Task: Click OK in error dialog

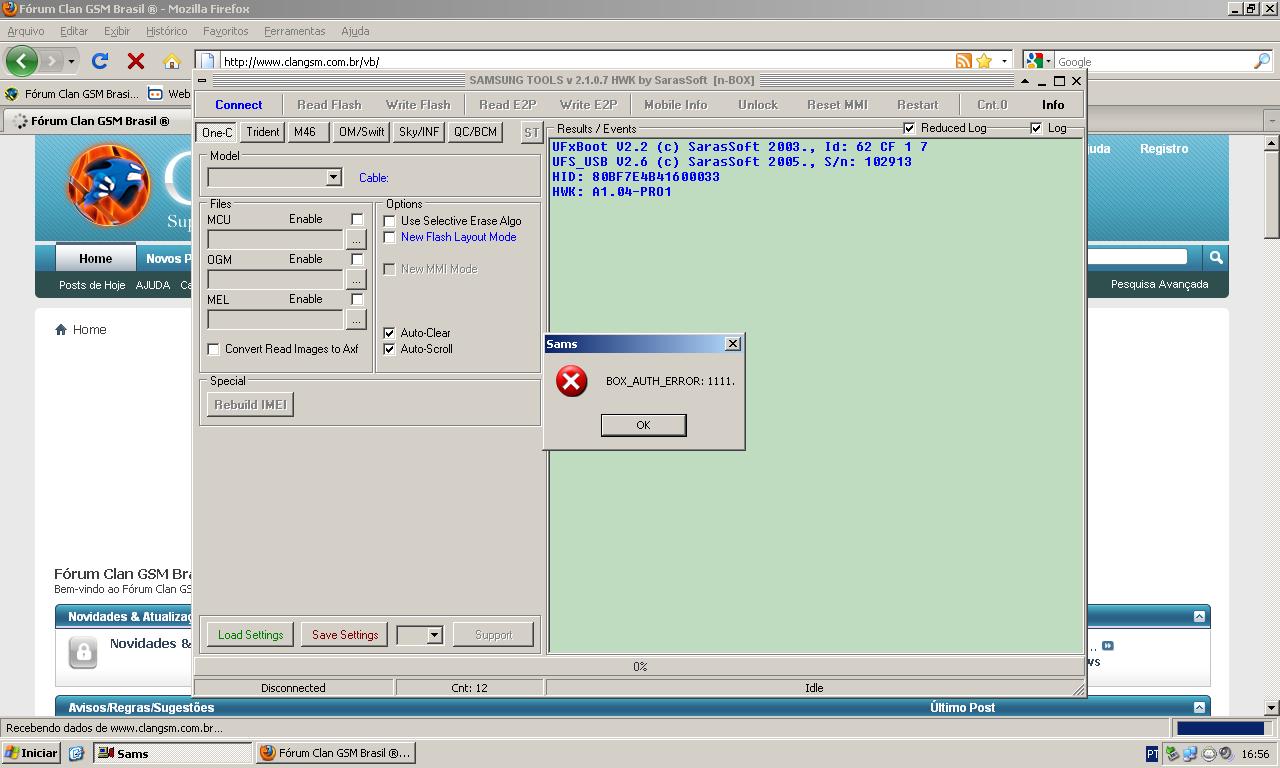Action: pyautogui.click(x=643, y=425)
